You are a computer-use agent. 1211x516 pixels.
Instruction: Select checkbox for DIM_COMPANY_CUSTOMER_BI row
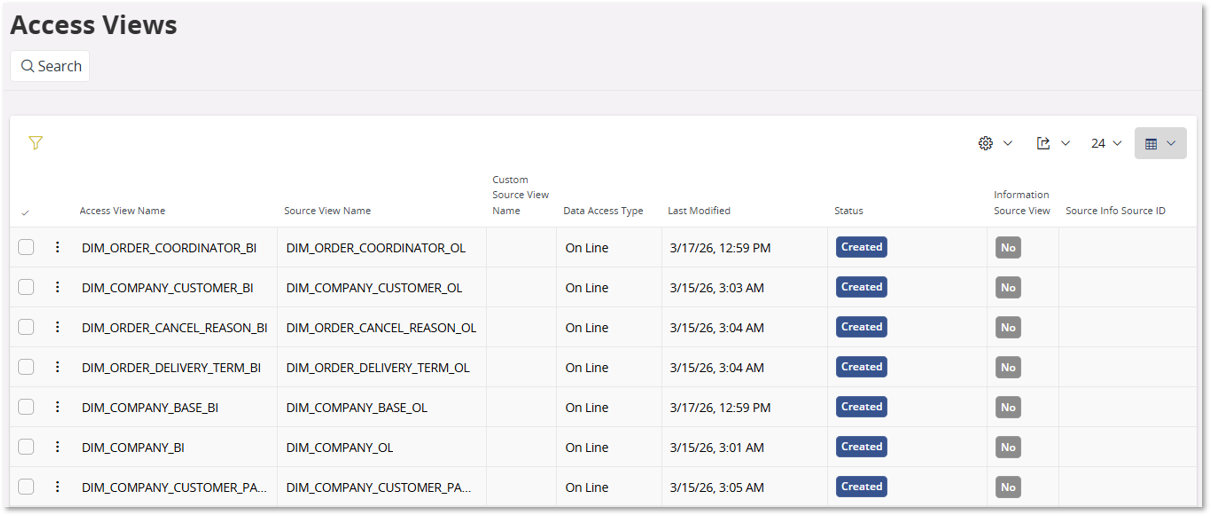(26, 287)
